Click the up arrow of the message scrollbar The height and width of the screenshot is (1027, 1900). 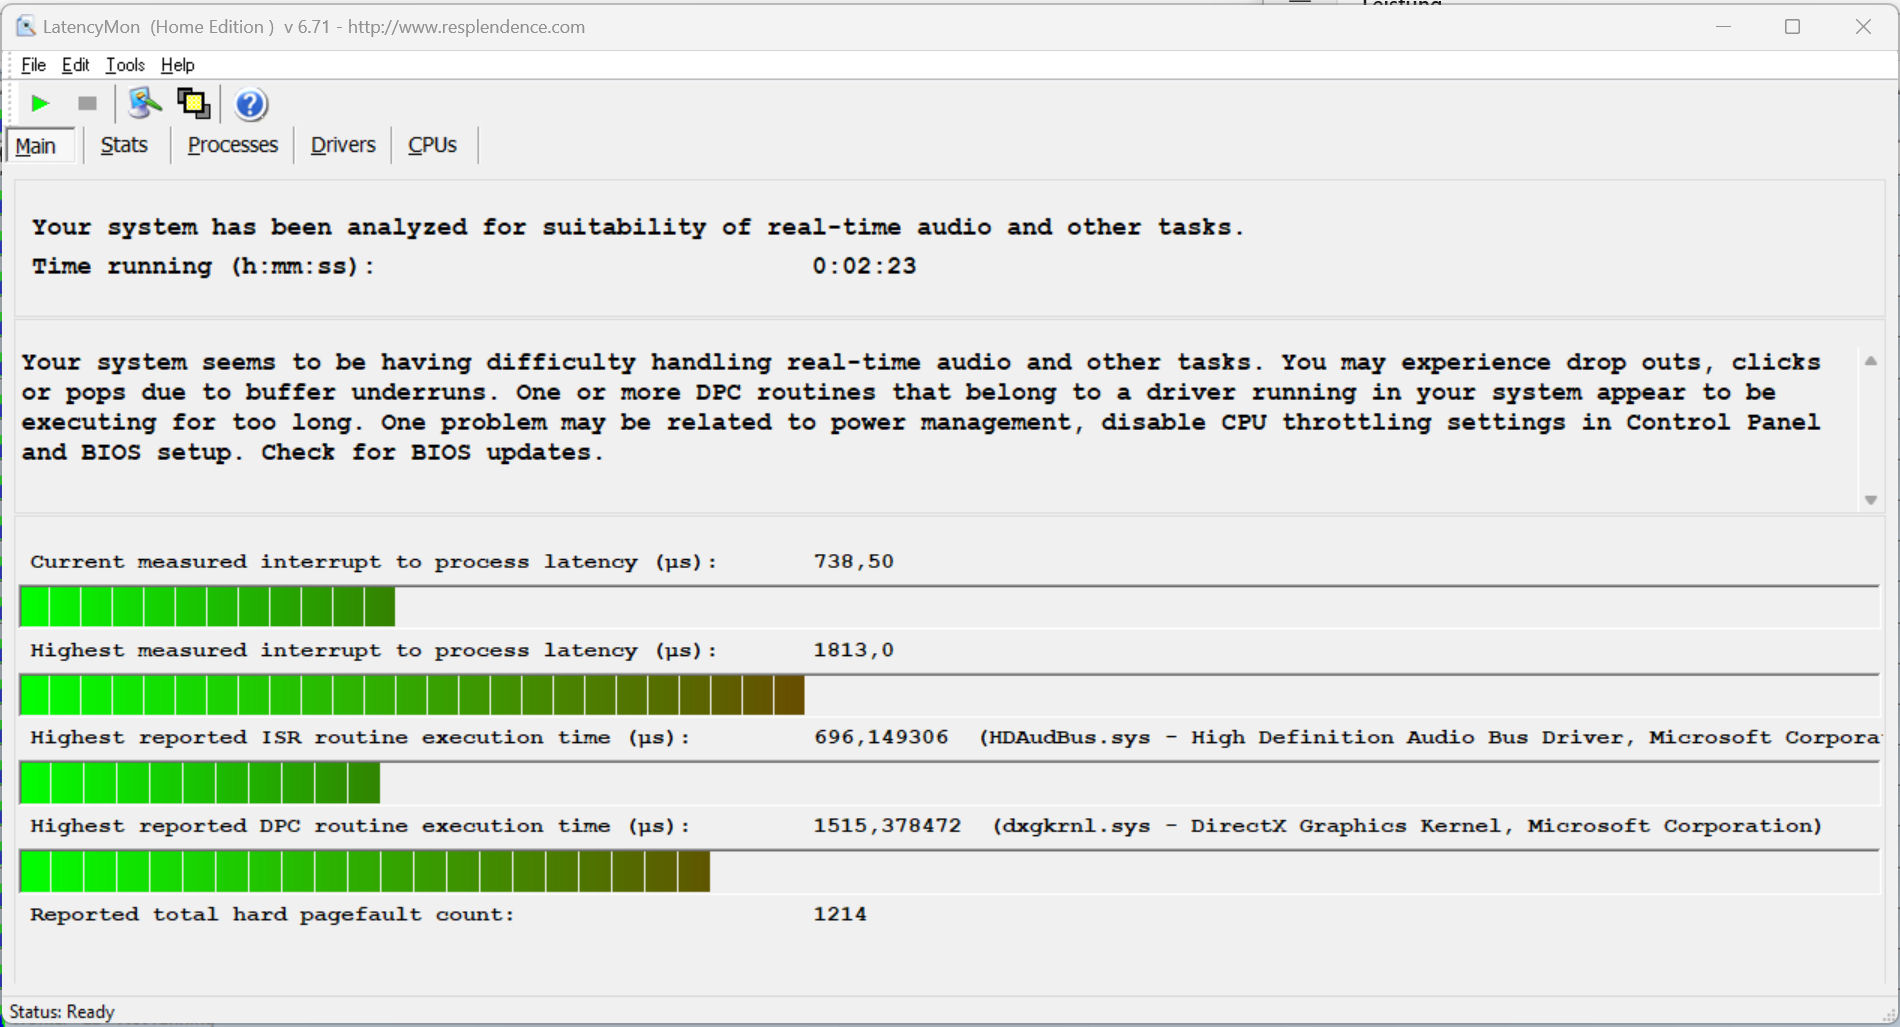coord(1870,361)
